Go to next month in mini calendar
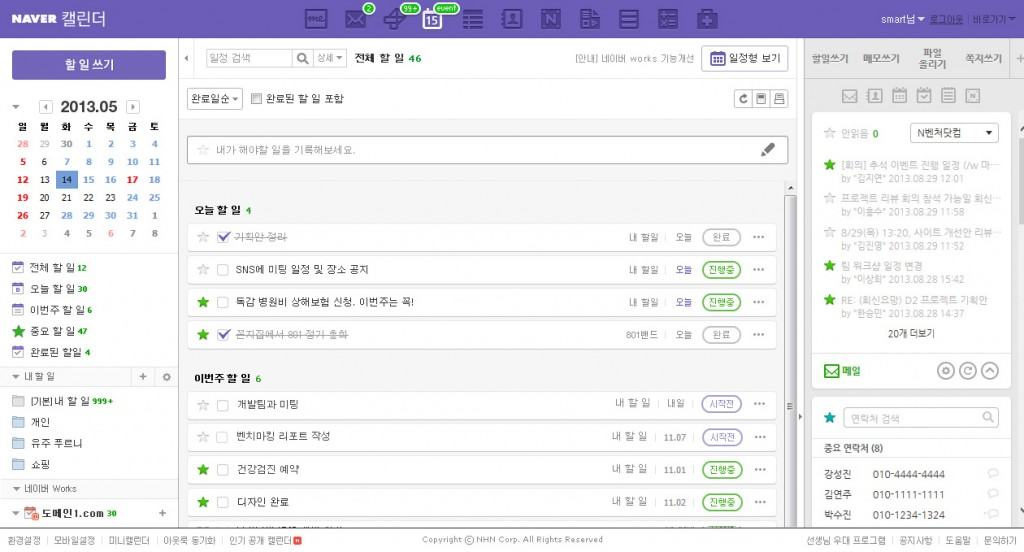This screenshot has height=552, width=1024. click(x=133, y=107)
